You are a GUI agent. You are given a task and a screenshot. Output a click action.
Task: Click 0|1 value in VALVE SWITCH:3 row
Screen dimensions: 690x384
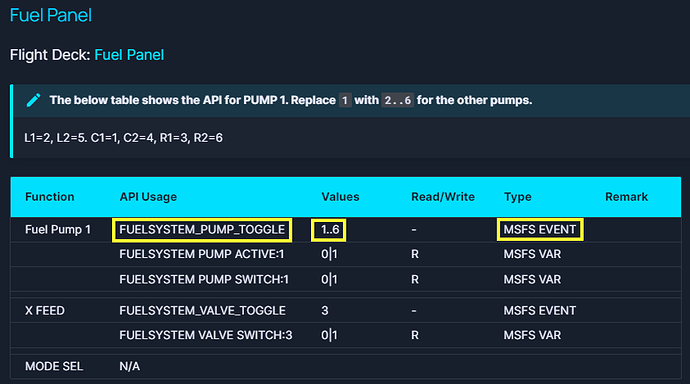(x=329, y=335)
